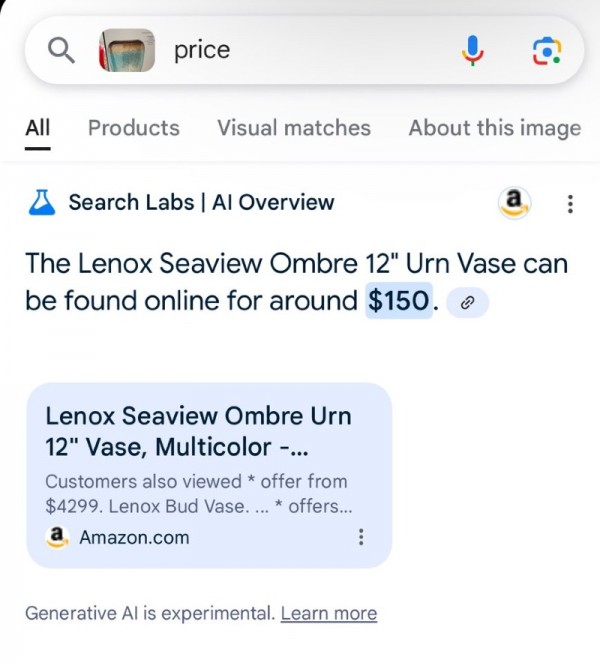Open the Amazon card's three-dot options

click(360, 537)
